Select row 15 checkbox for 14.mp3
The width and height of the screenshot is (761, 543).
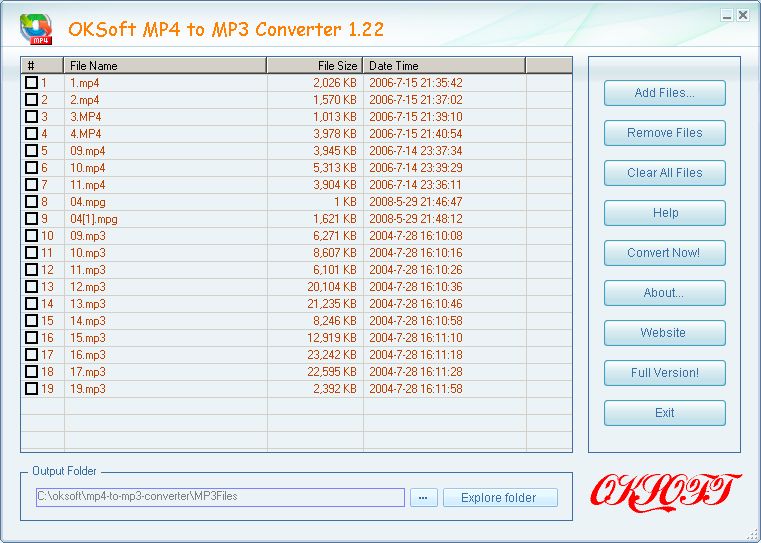coord(32,320)
